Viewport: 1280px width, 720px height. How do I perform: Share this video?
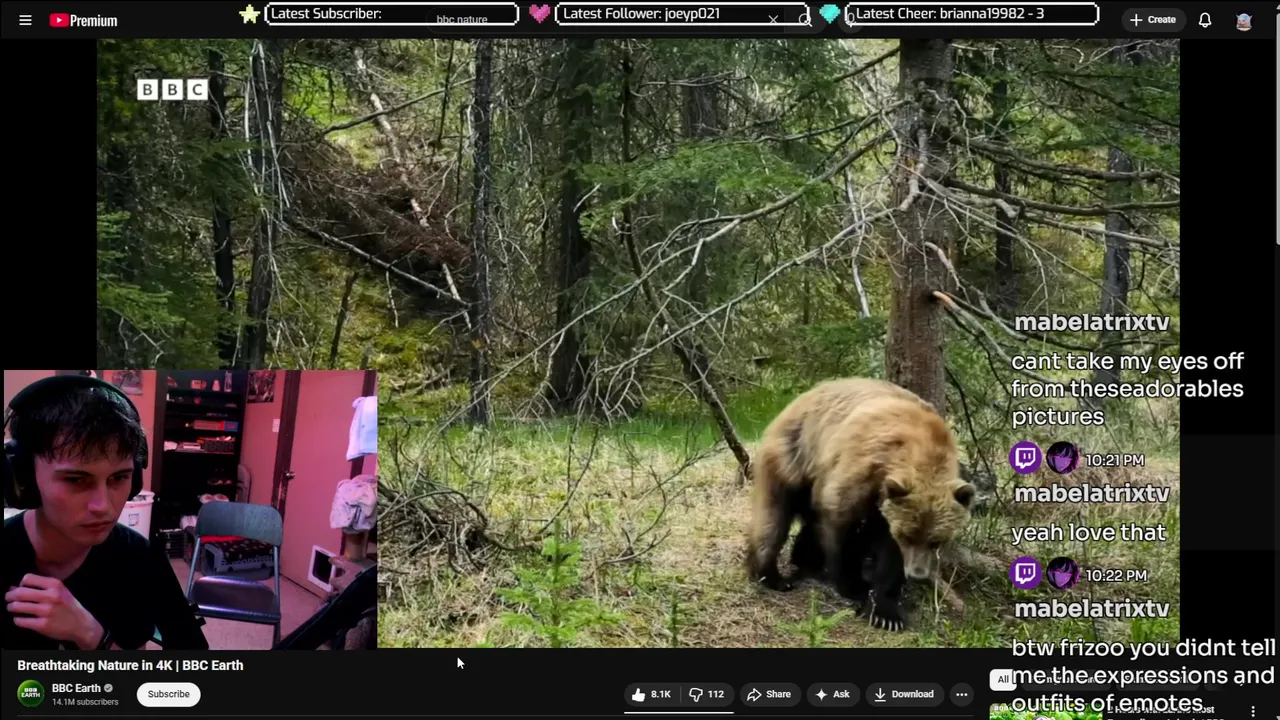769,694
